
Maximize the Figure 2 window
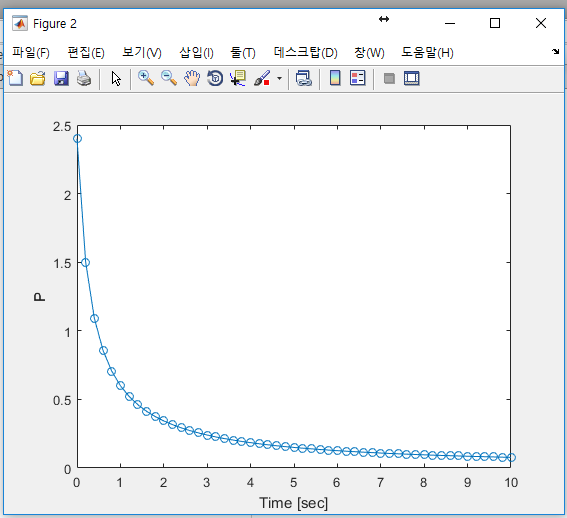(x=495, y=24)
